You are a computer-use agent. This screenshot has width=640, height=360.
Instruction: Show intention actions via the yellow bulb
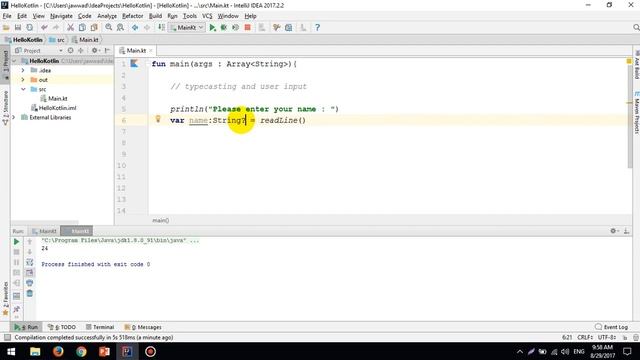(158, 119)
